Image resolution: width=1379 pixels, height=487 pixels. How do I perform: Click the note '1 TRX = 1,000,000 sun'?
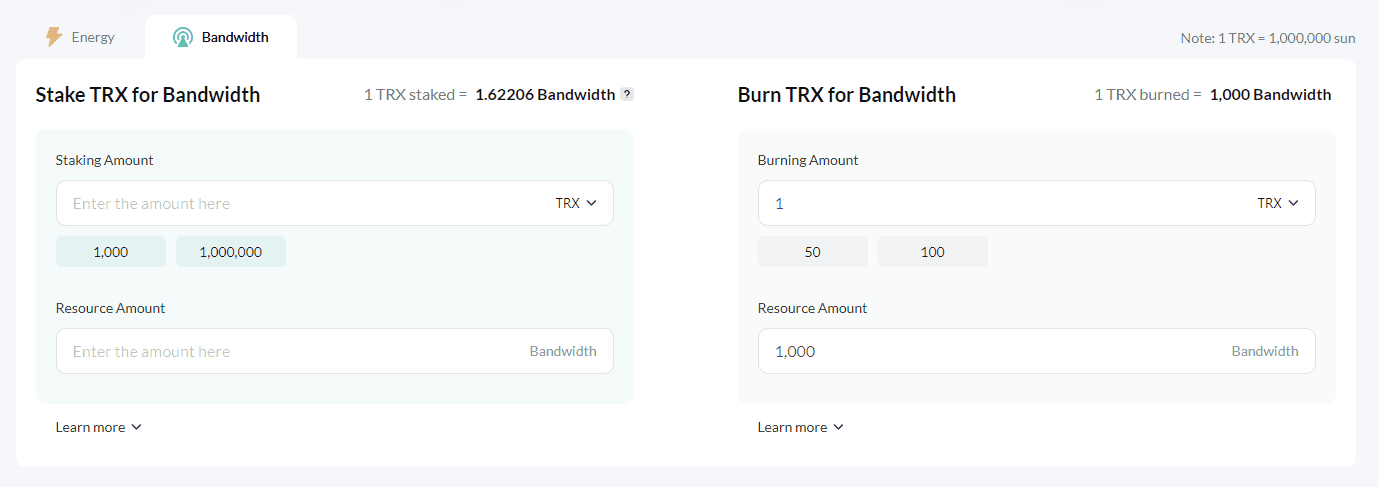click(x=1268, y=38)
